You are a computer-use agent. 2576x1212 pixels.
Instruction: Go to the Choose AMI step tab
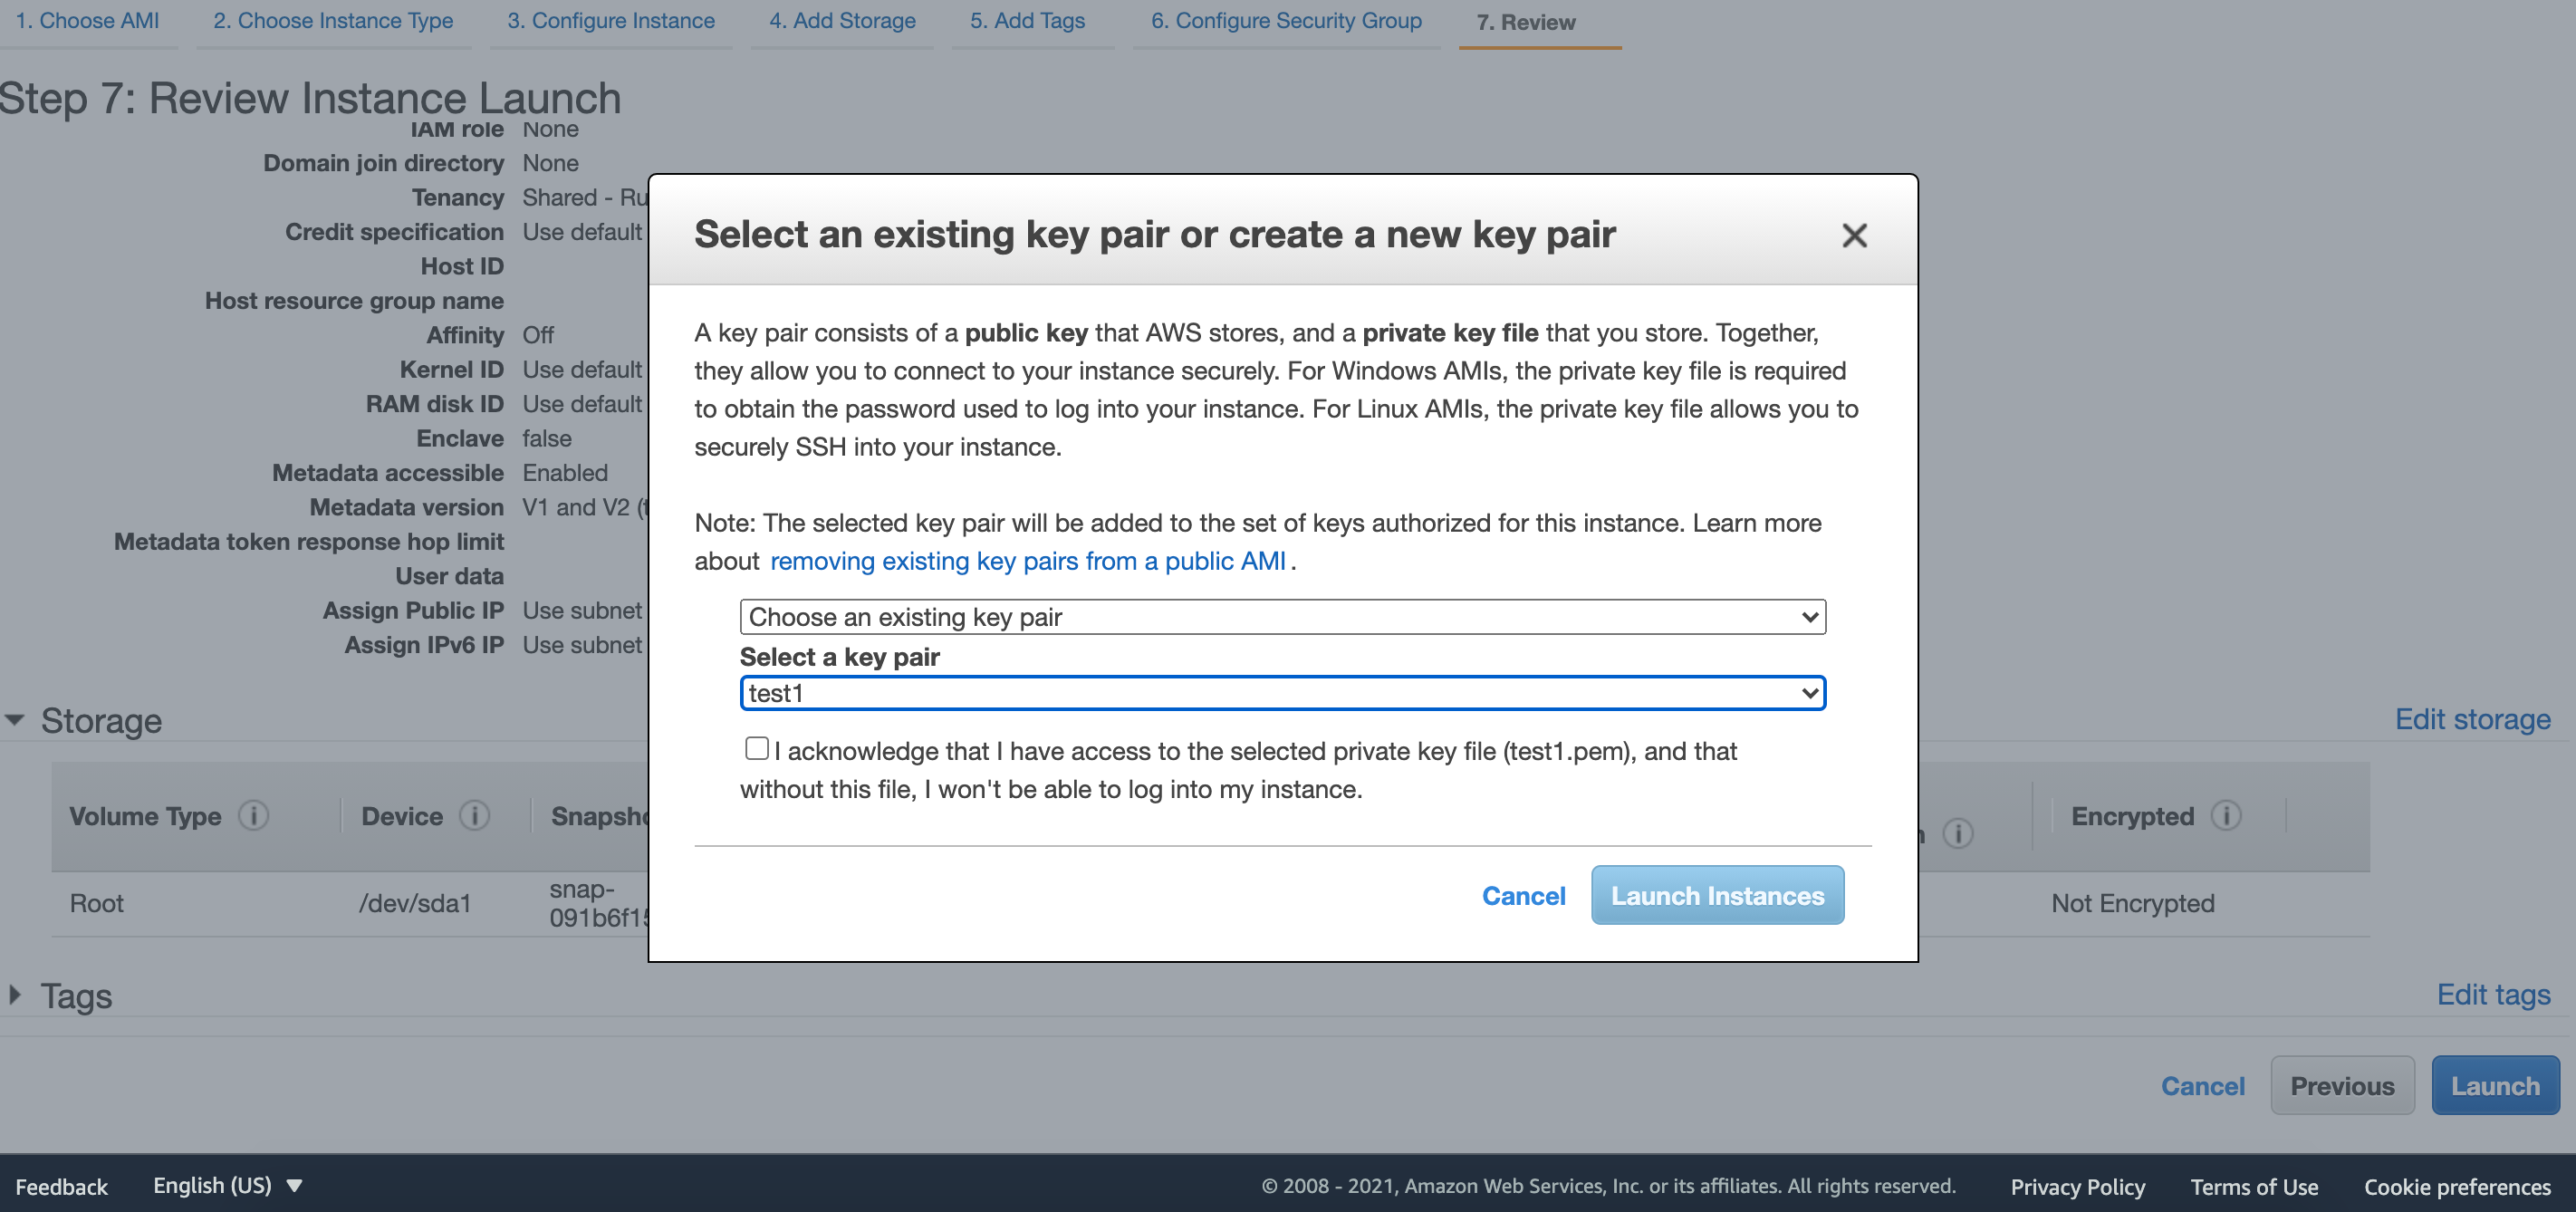click(87, 21)
